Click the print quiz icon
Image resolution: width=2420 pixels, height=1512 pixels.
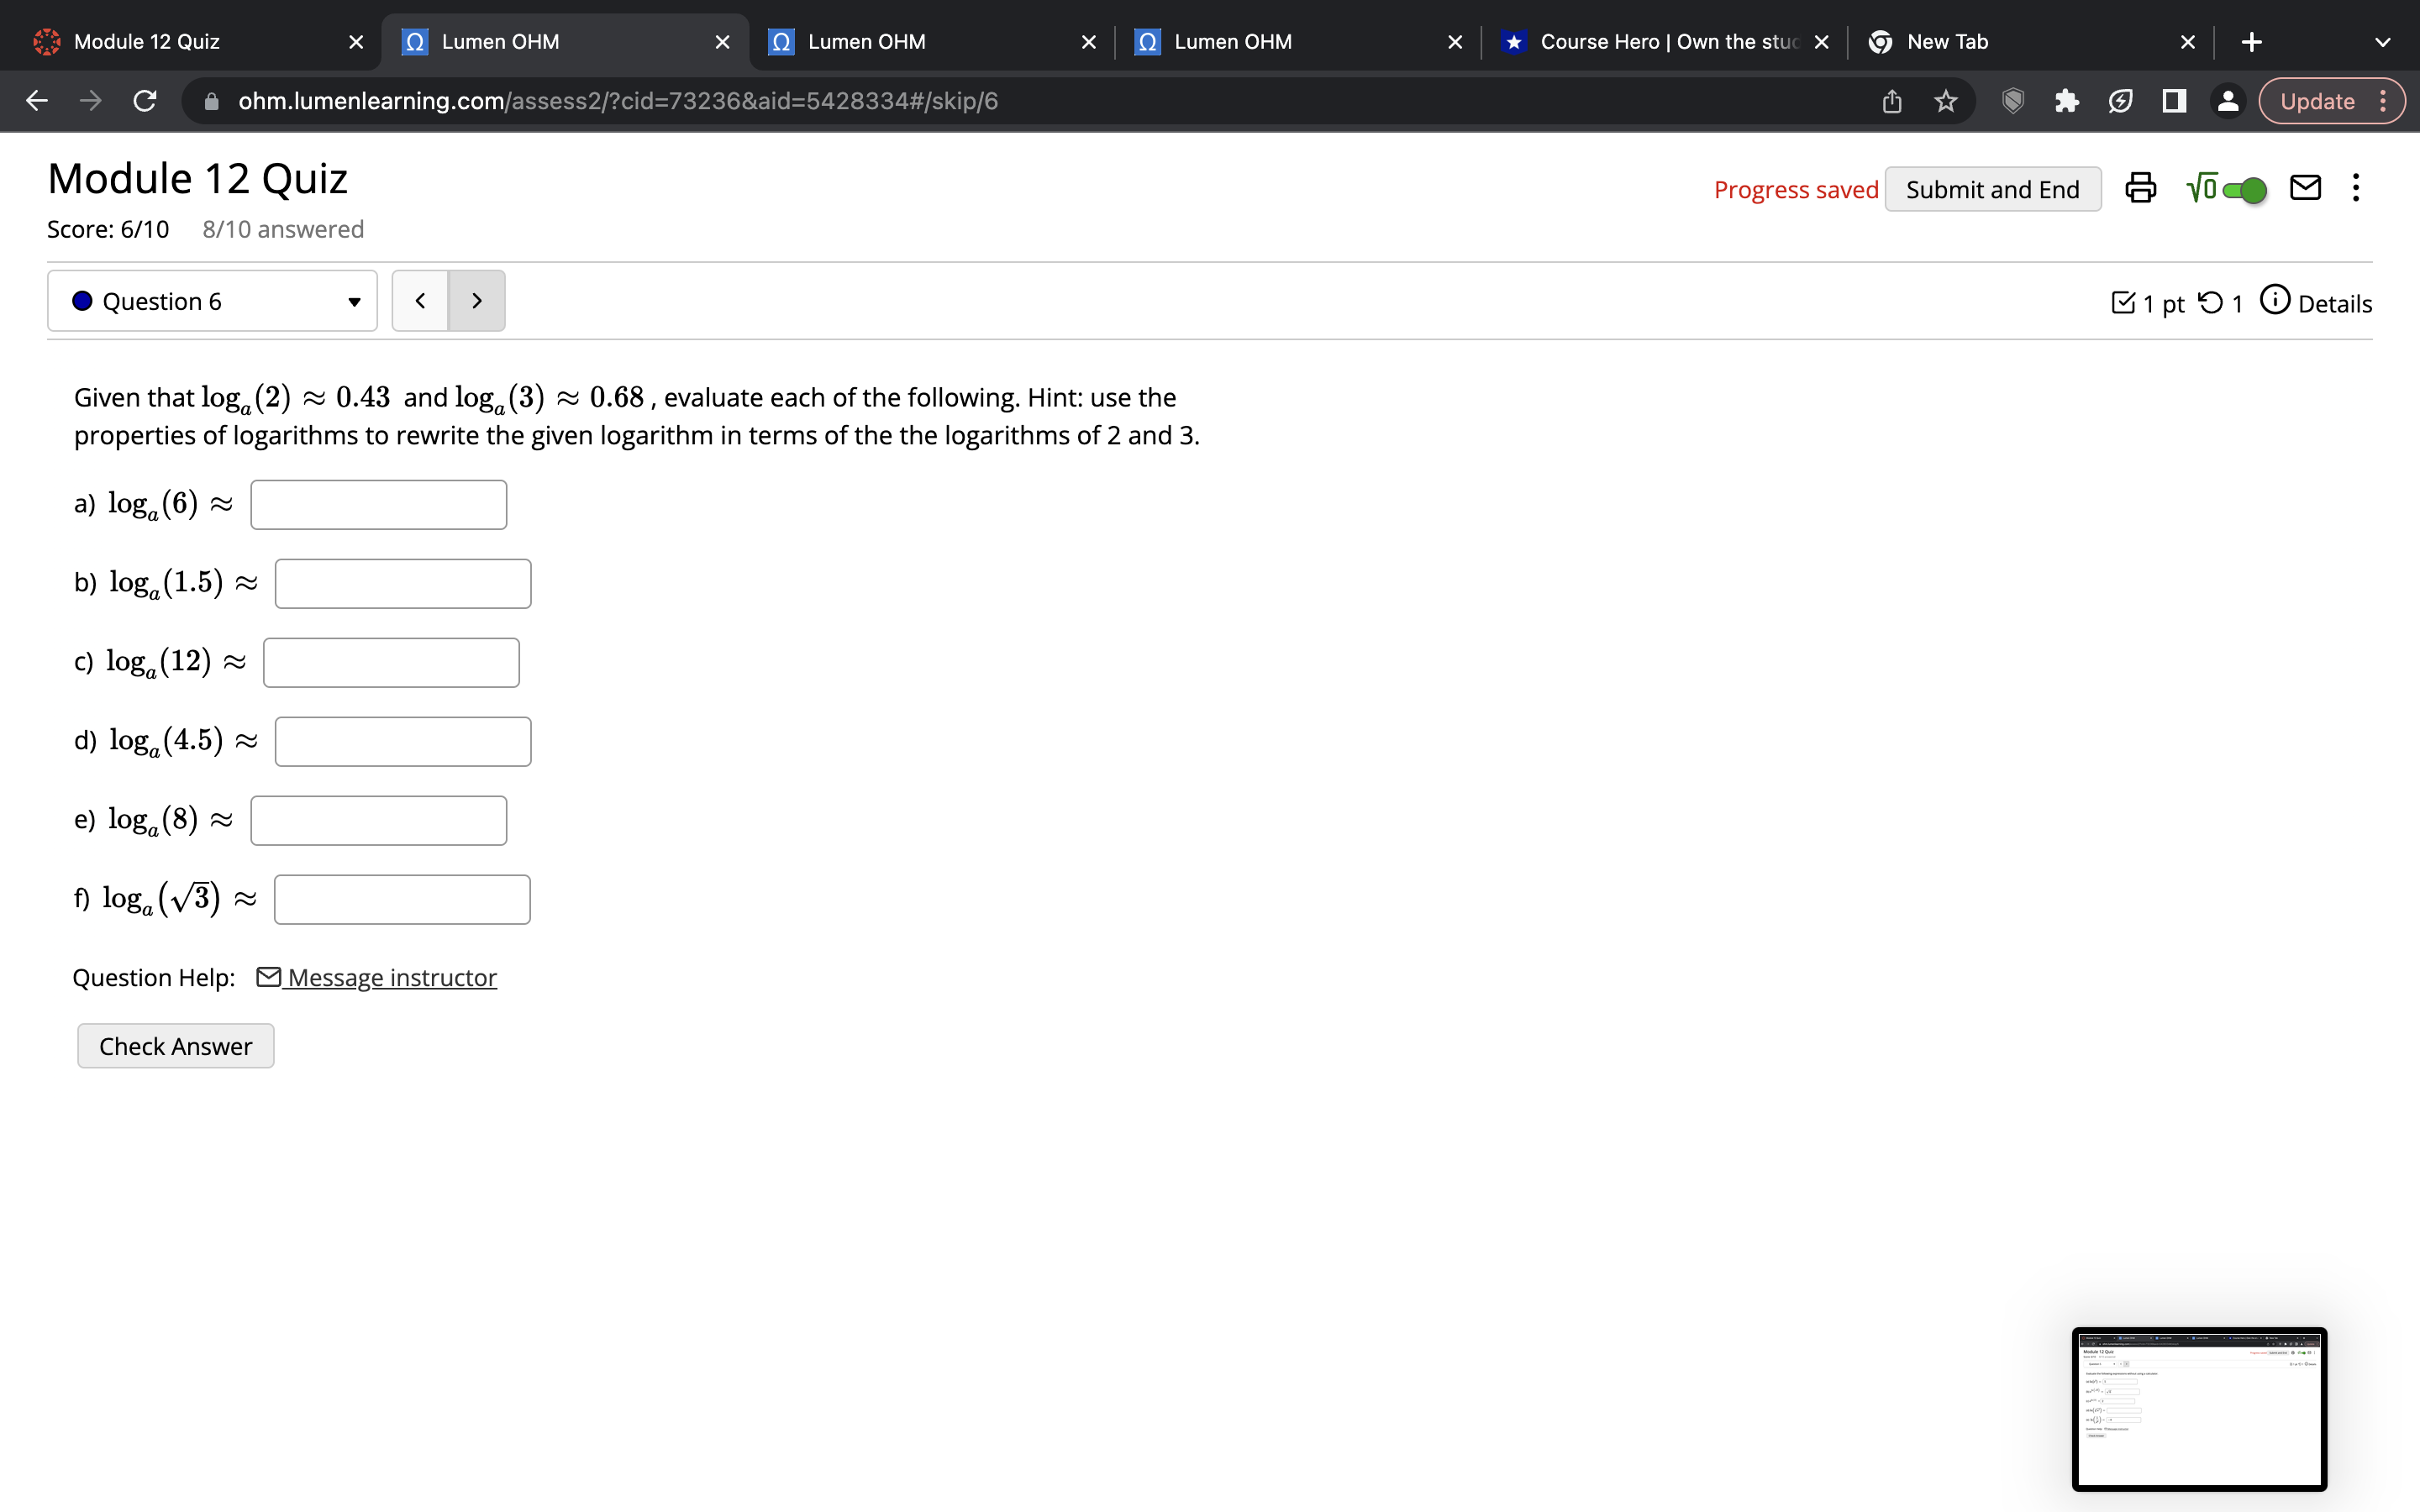coord(2140,188)
